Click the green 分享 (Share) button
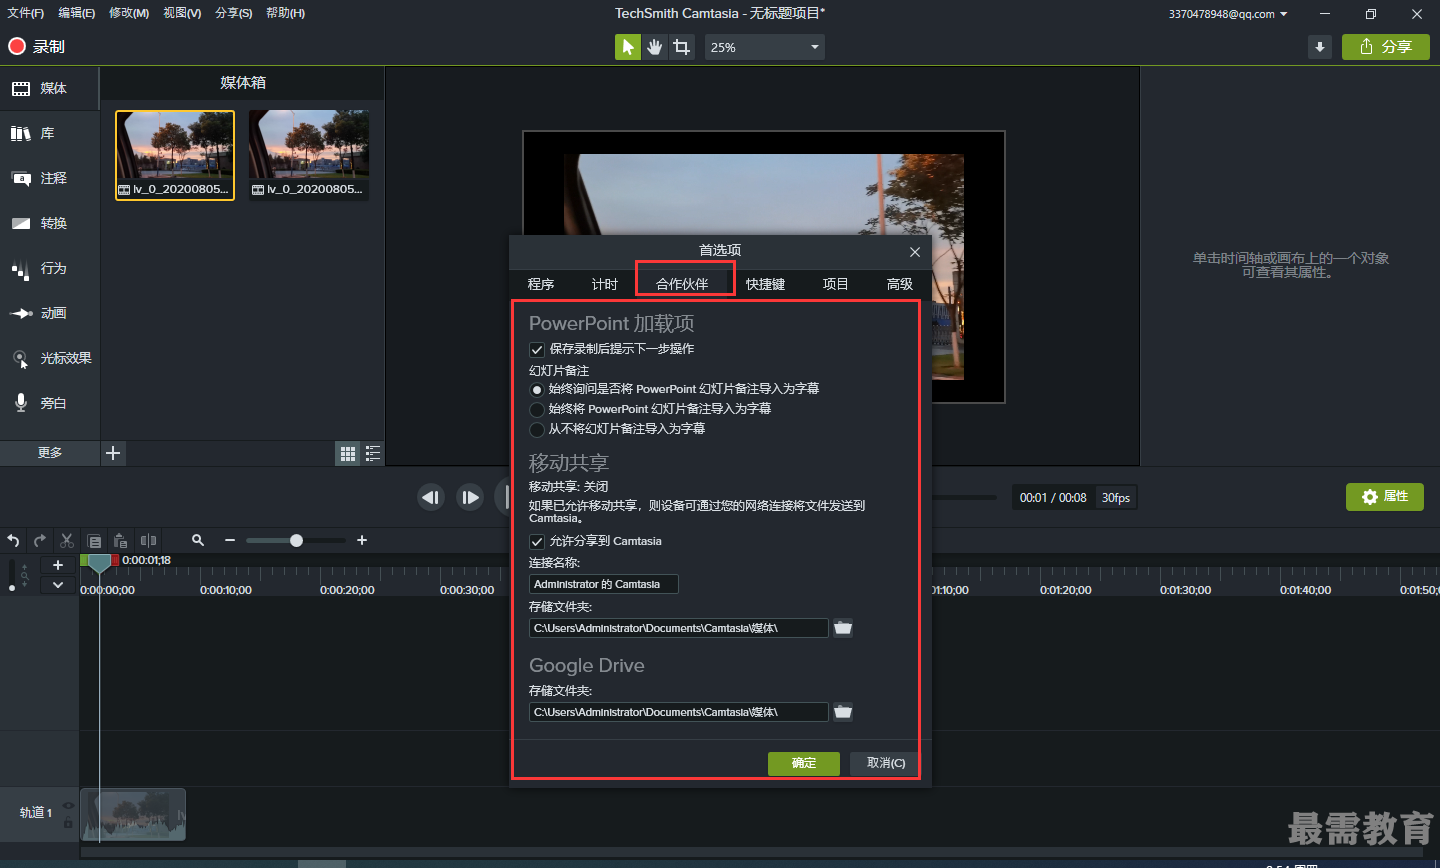 click(x=1386, y=47)
